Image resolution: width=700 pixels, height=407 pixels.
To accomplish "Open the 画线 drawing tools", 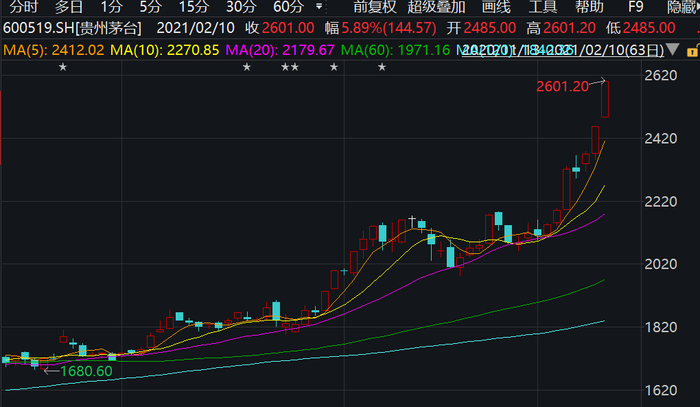I will coord(496,7).
